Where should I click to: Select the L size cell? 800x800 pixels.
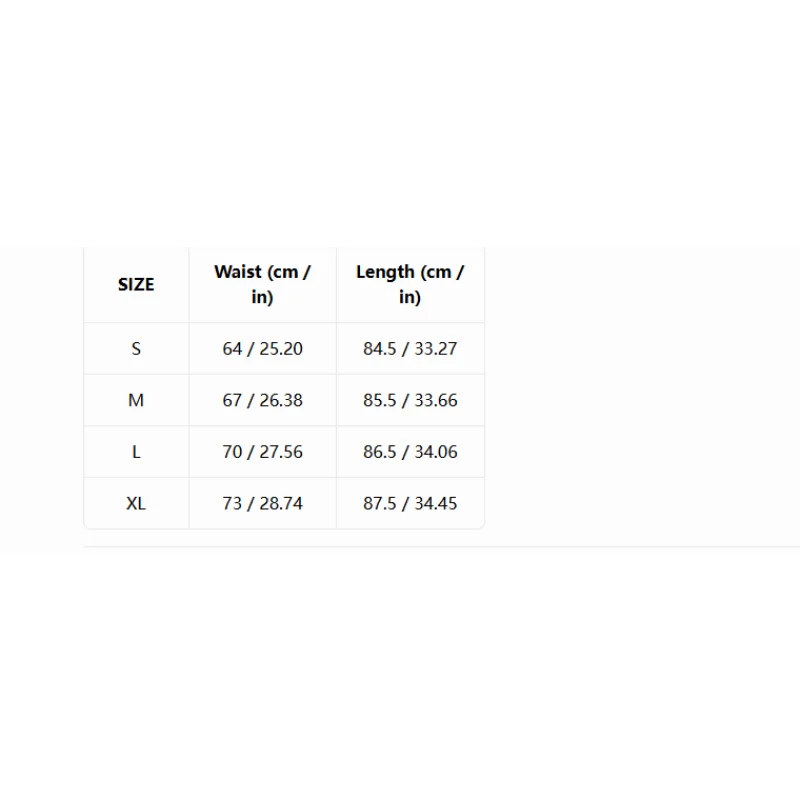[x=136, y=452]
